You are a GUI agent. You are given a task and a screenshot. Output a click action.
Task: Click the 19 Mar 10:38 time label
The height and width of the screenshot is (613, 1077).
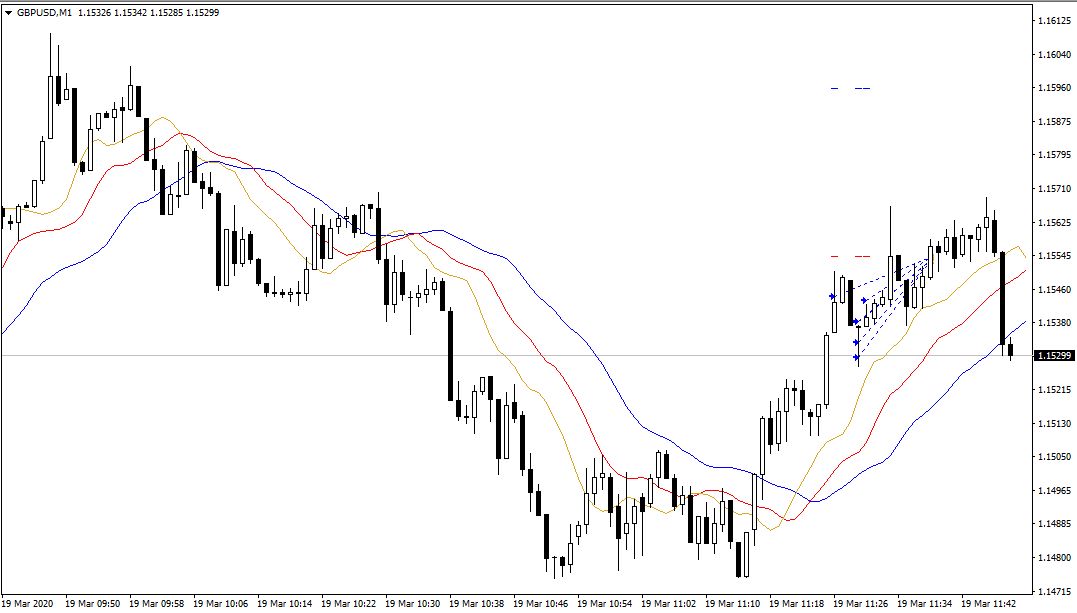(477, 603)
